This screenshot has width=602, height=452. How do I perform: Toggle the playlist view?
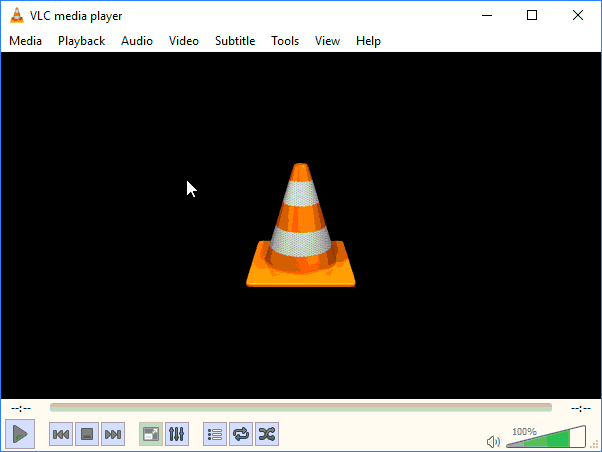(215, 434)
